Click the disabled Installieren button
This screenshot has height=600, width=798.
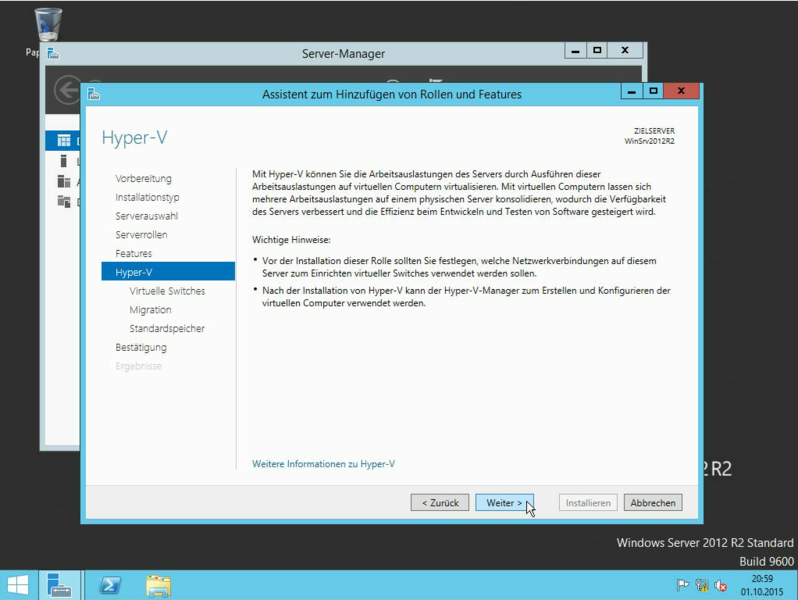pos(588,503)
